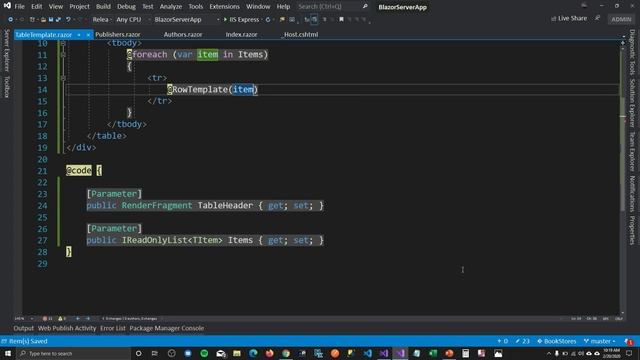The height and width of the screenshot is (360, 640).
Task: Open the Output panel tab
Action: [24, 328]
